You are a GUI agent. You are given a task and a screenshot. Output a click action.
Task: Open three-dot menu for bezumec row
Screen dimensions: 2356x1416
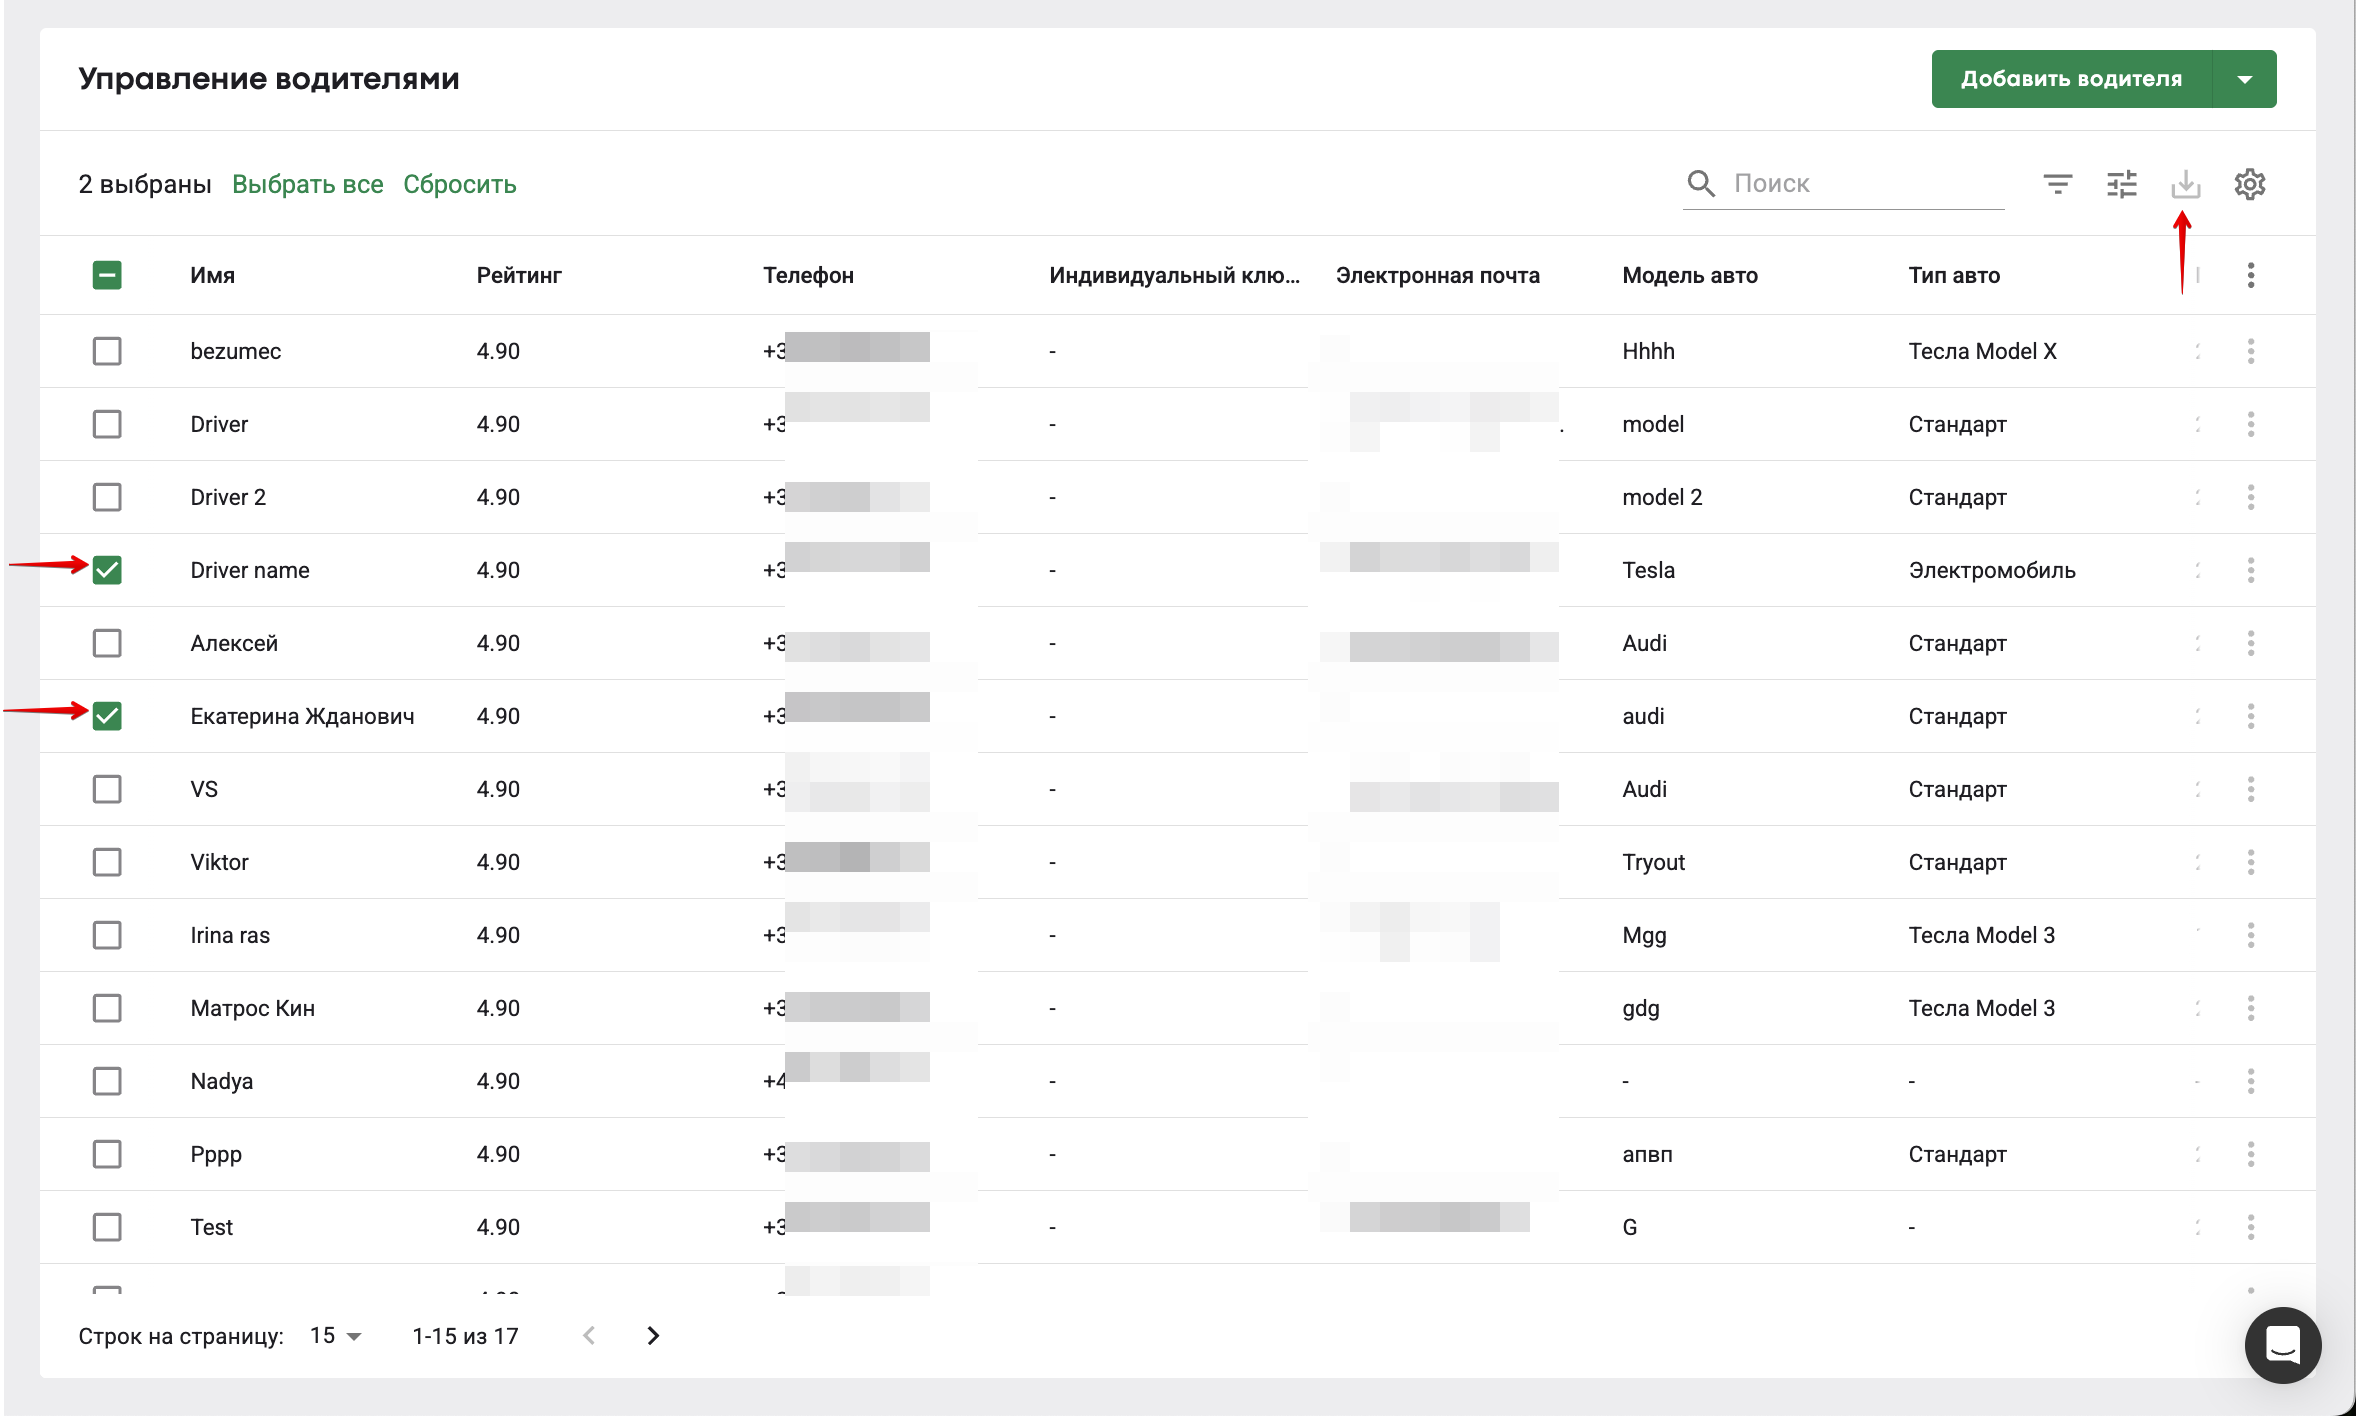(x=2250, y=351)
